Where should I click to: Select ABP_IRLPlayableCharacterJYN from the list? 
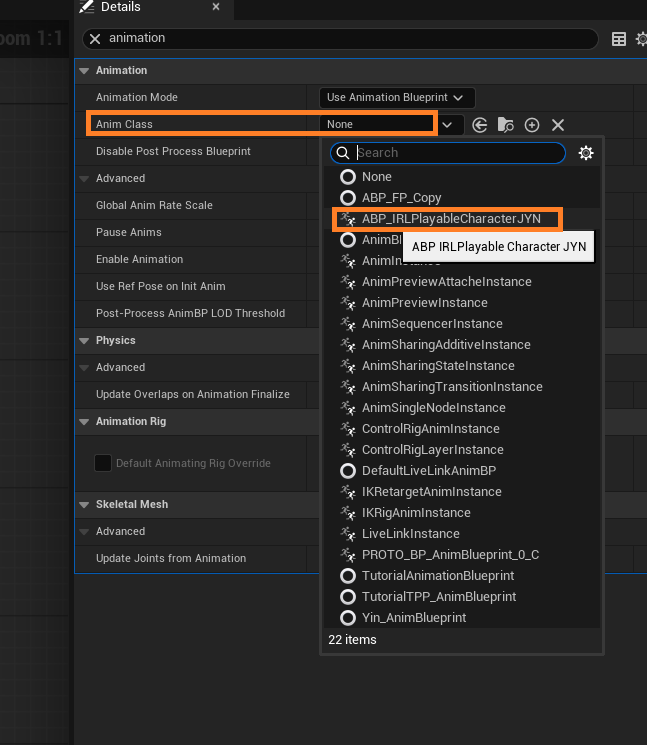click(451, 219)
